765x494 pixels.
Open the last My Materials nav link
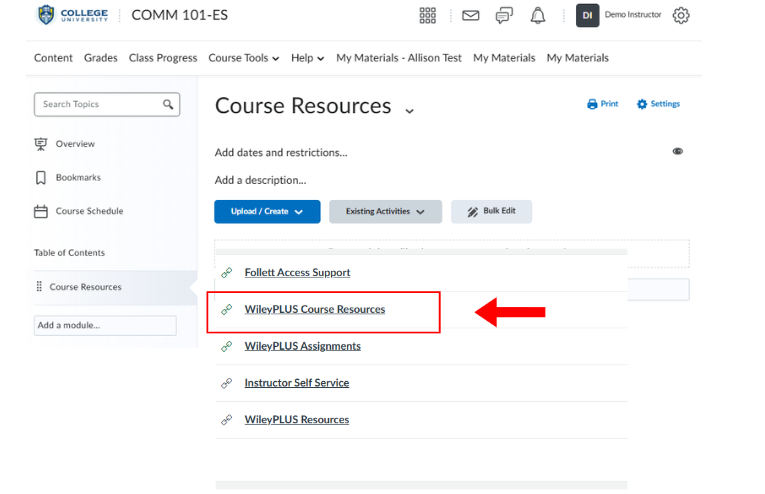pyautogui.click(x=578, y=58)
